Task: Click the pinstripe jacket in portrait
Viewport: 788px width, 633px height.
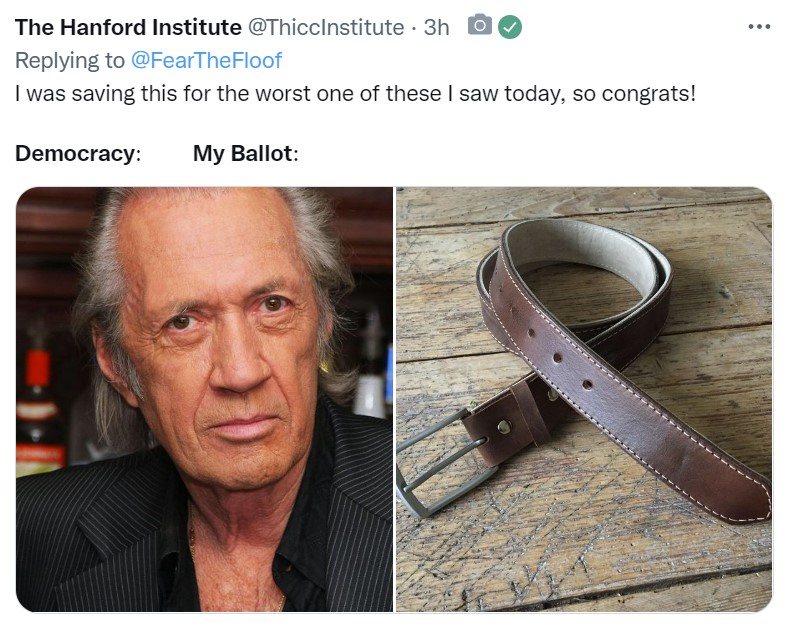Action: [101, 543]
